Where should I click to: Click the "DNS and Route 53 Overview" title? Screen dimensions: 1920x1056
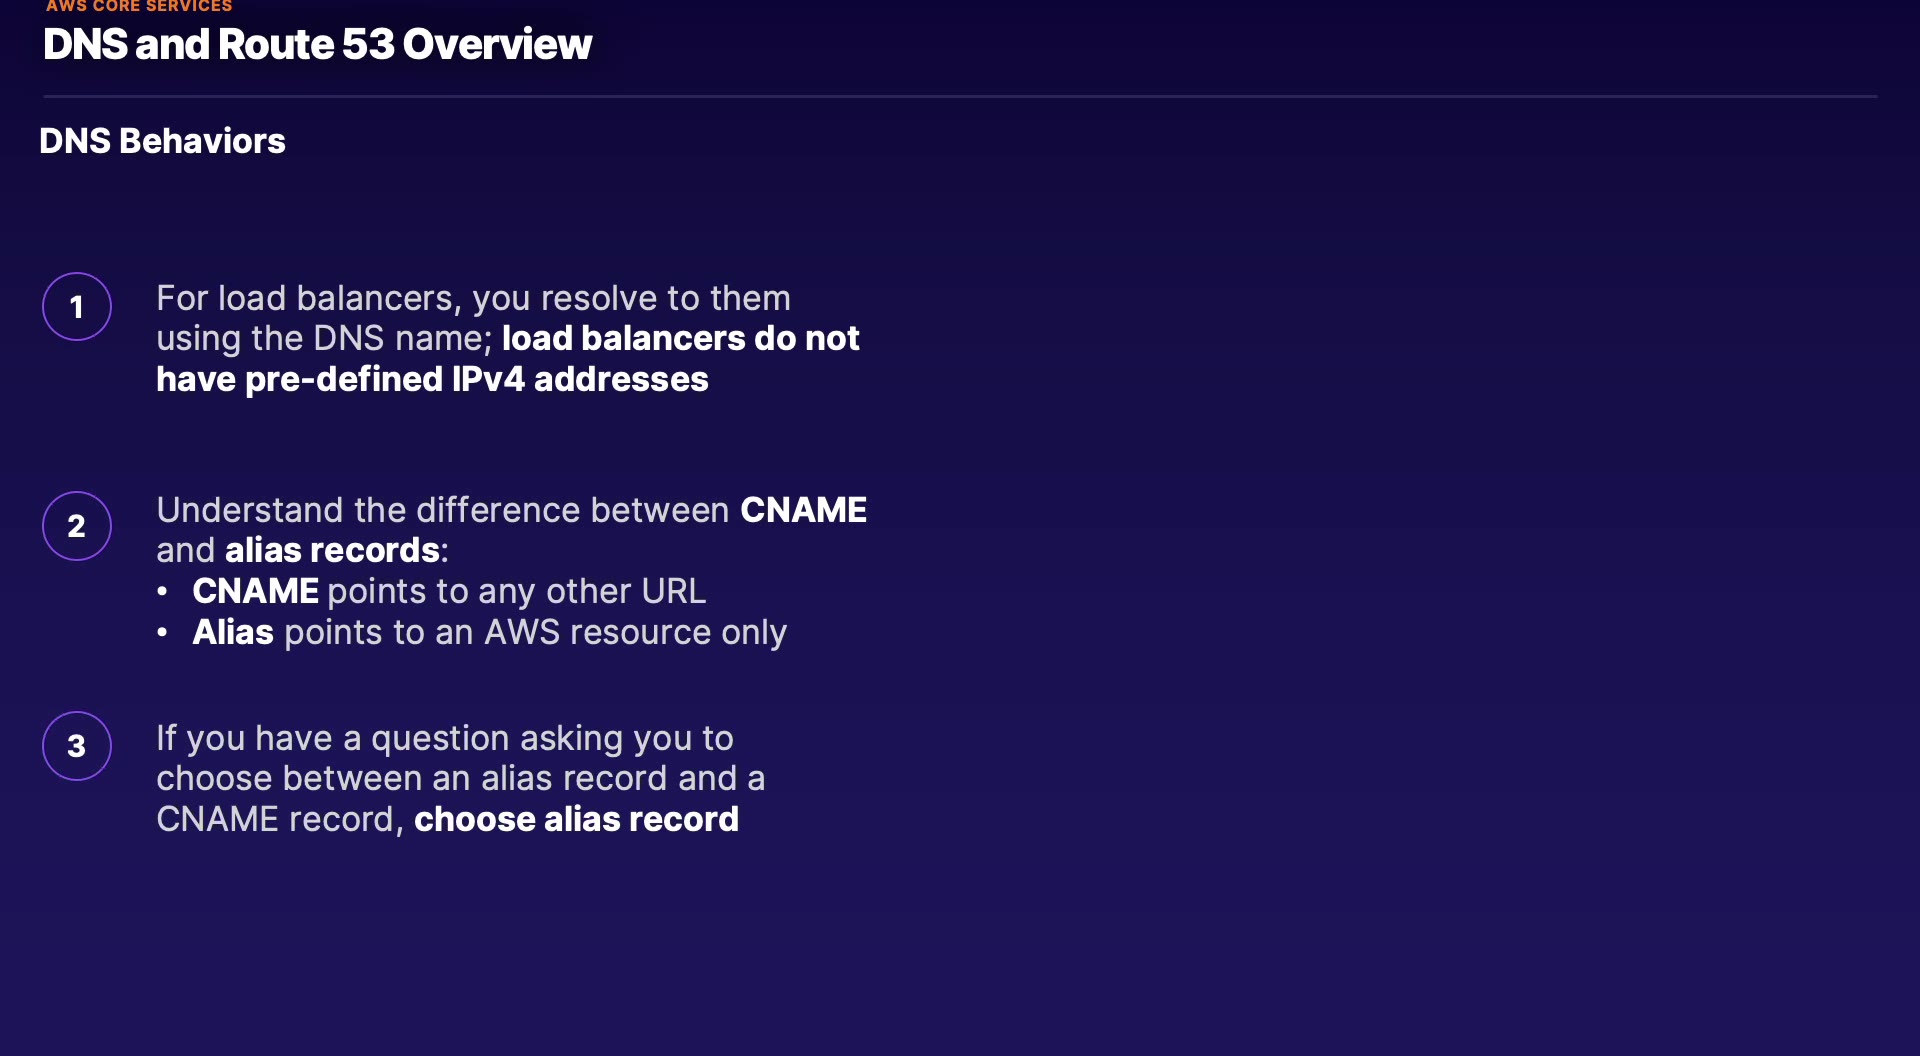point(317,45)
